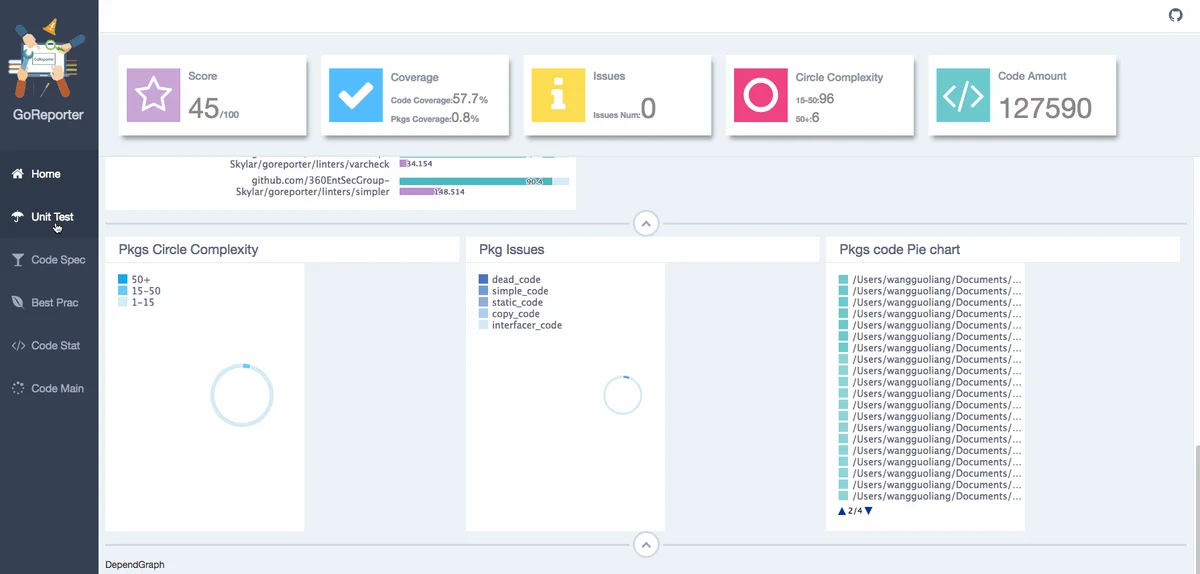Toggle the dead_code legend entry
The image size is (1200, 574).
(x=509, y=280)
